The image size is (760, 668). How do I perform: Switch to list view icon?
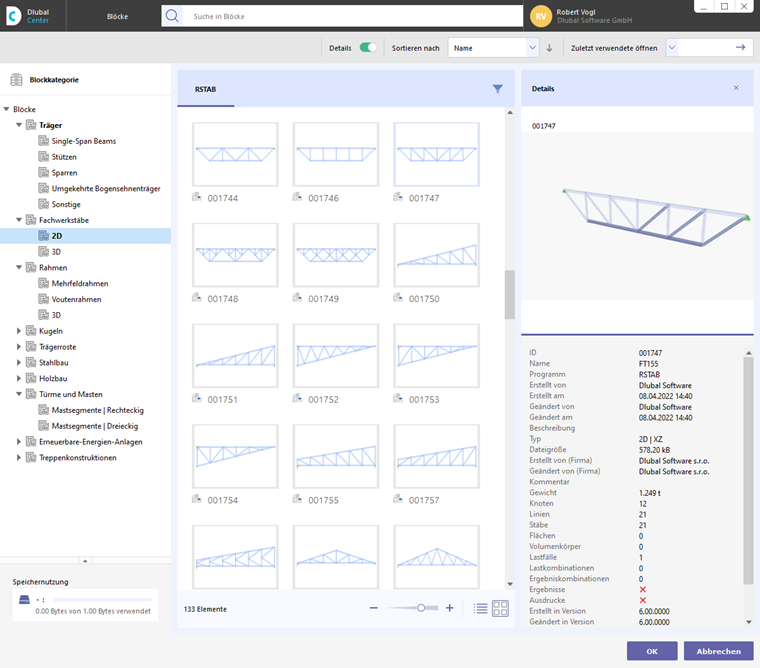[480, 608]
